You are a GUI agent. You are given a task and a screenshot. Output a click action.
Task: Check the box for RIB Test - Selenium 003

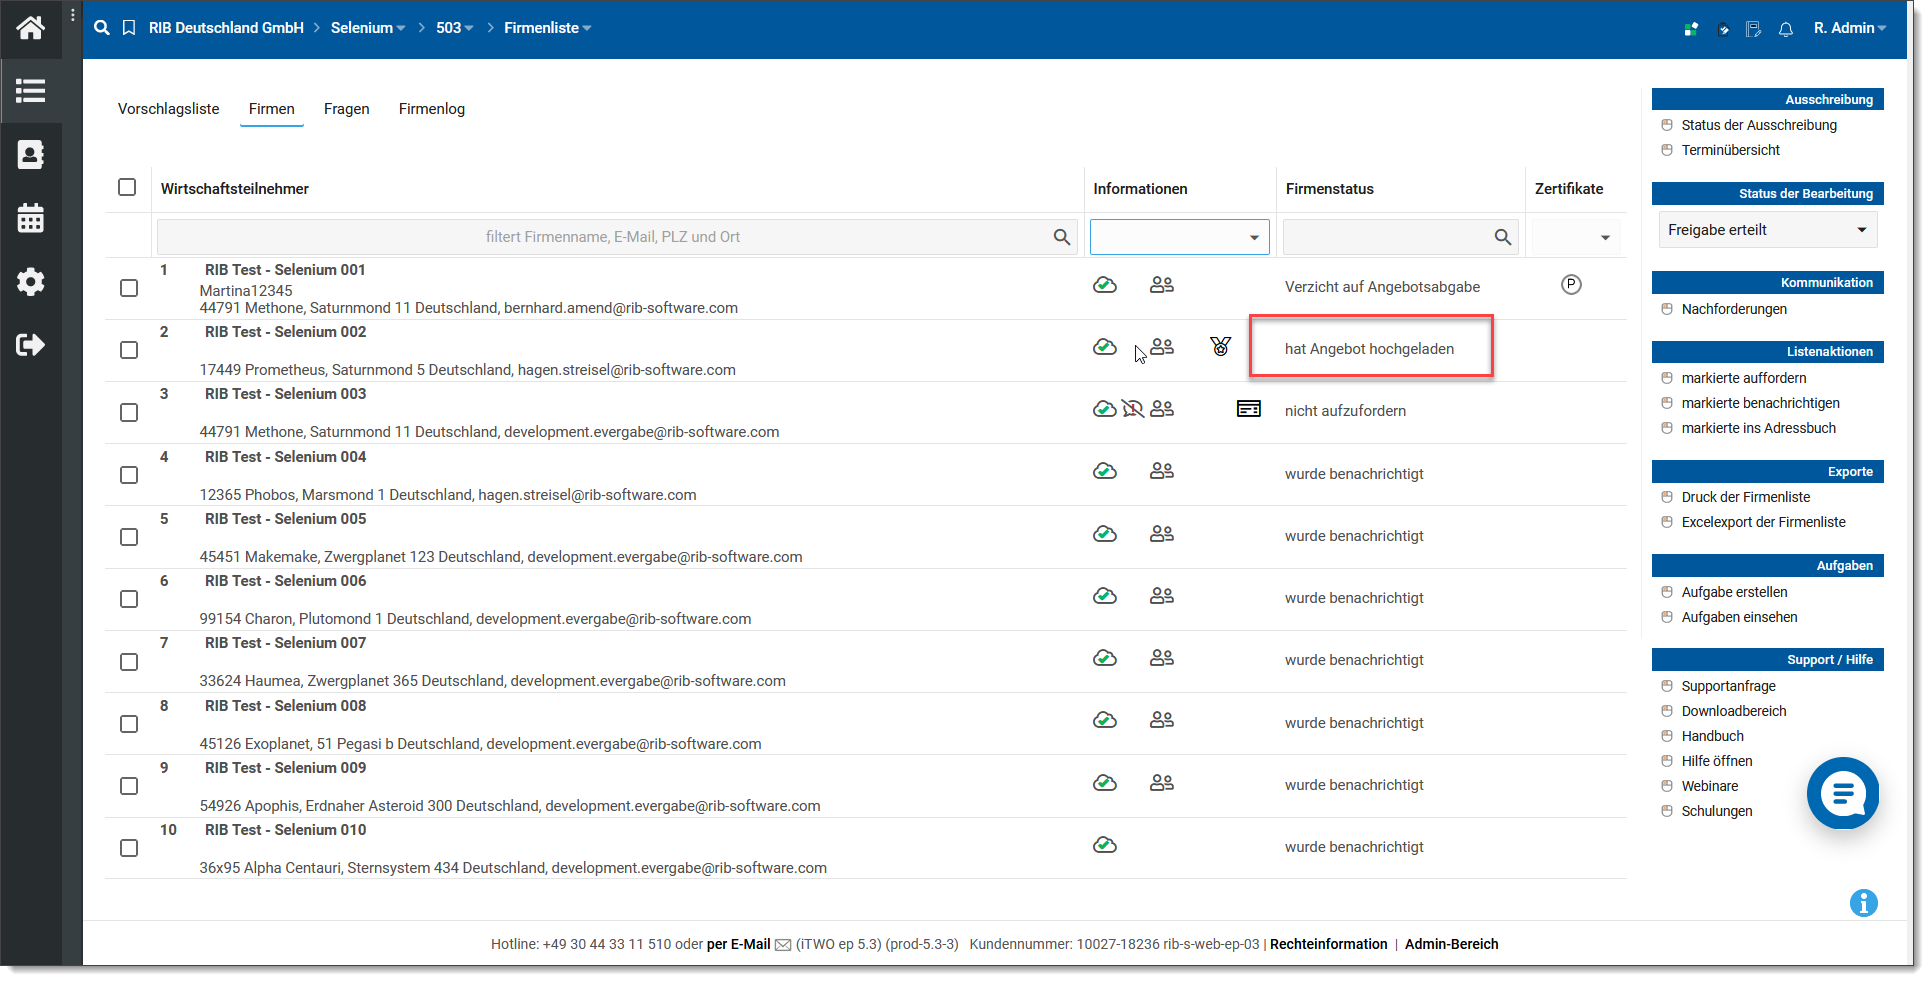tap(129, 412)
